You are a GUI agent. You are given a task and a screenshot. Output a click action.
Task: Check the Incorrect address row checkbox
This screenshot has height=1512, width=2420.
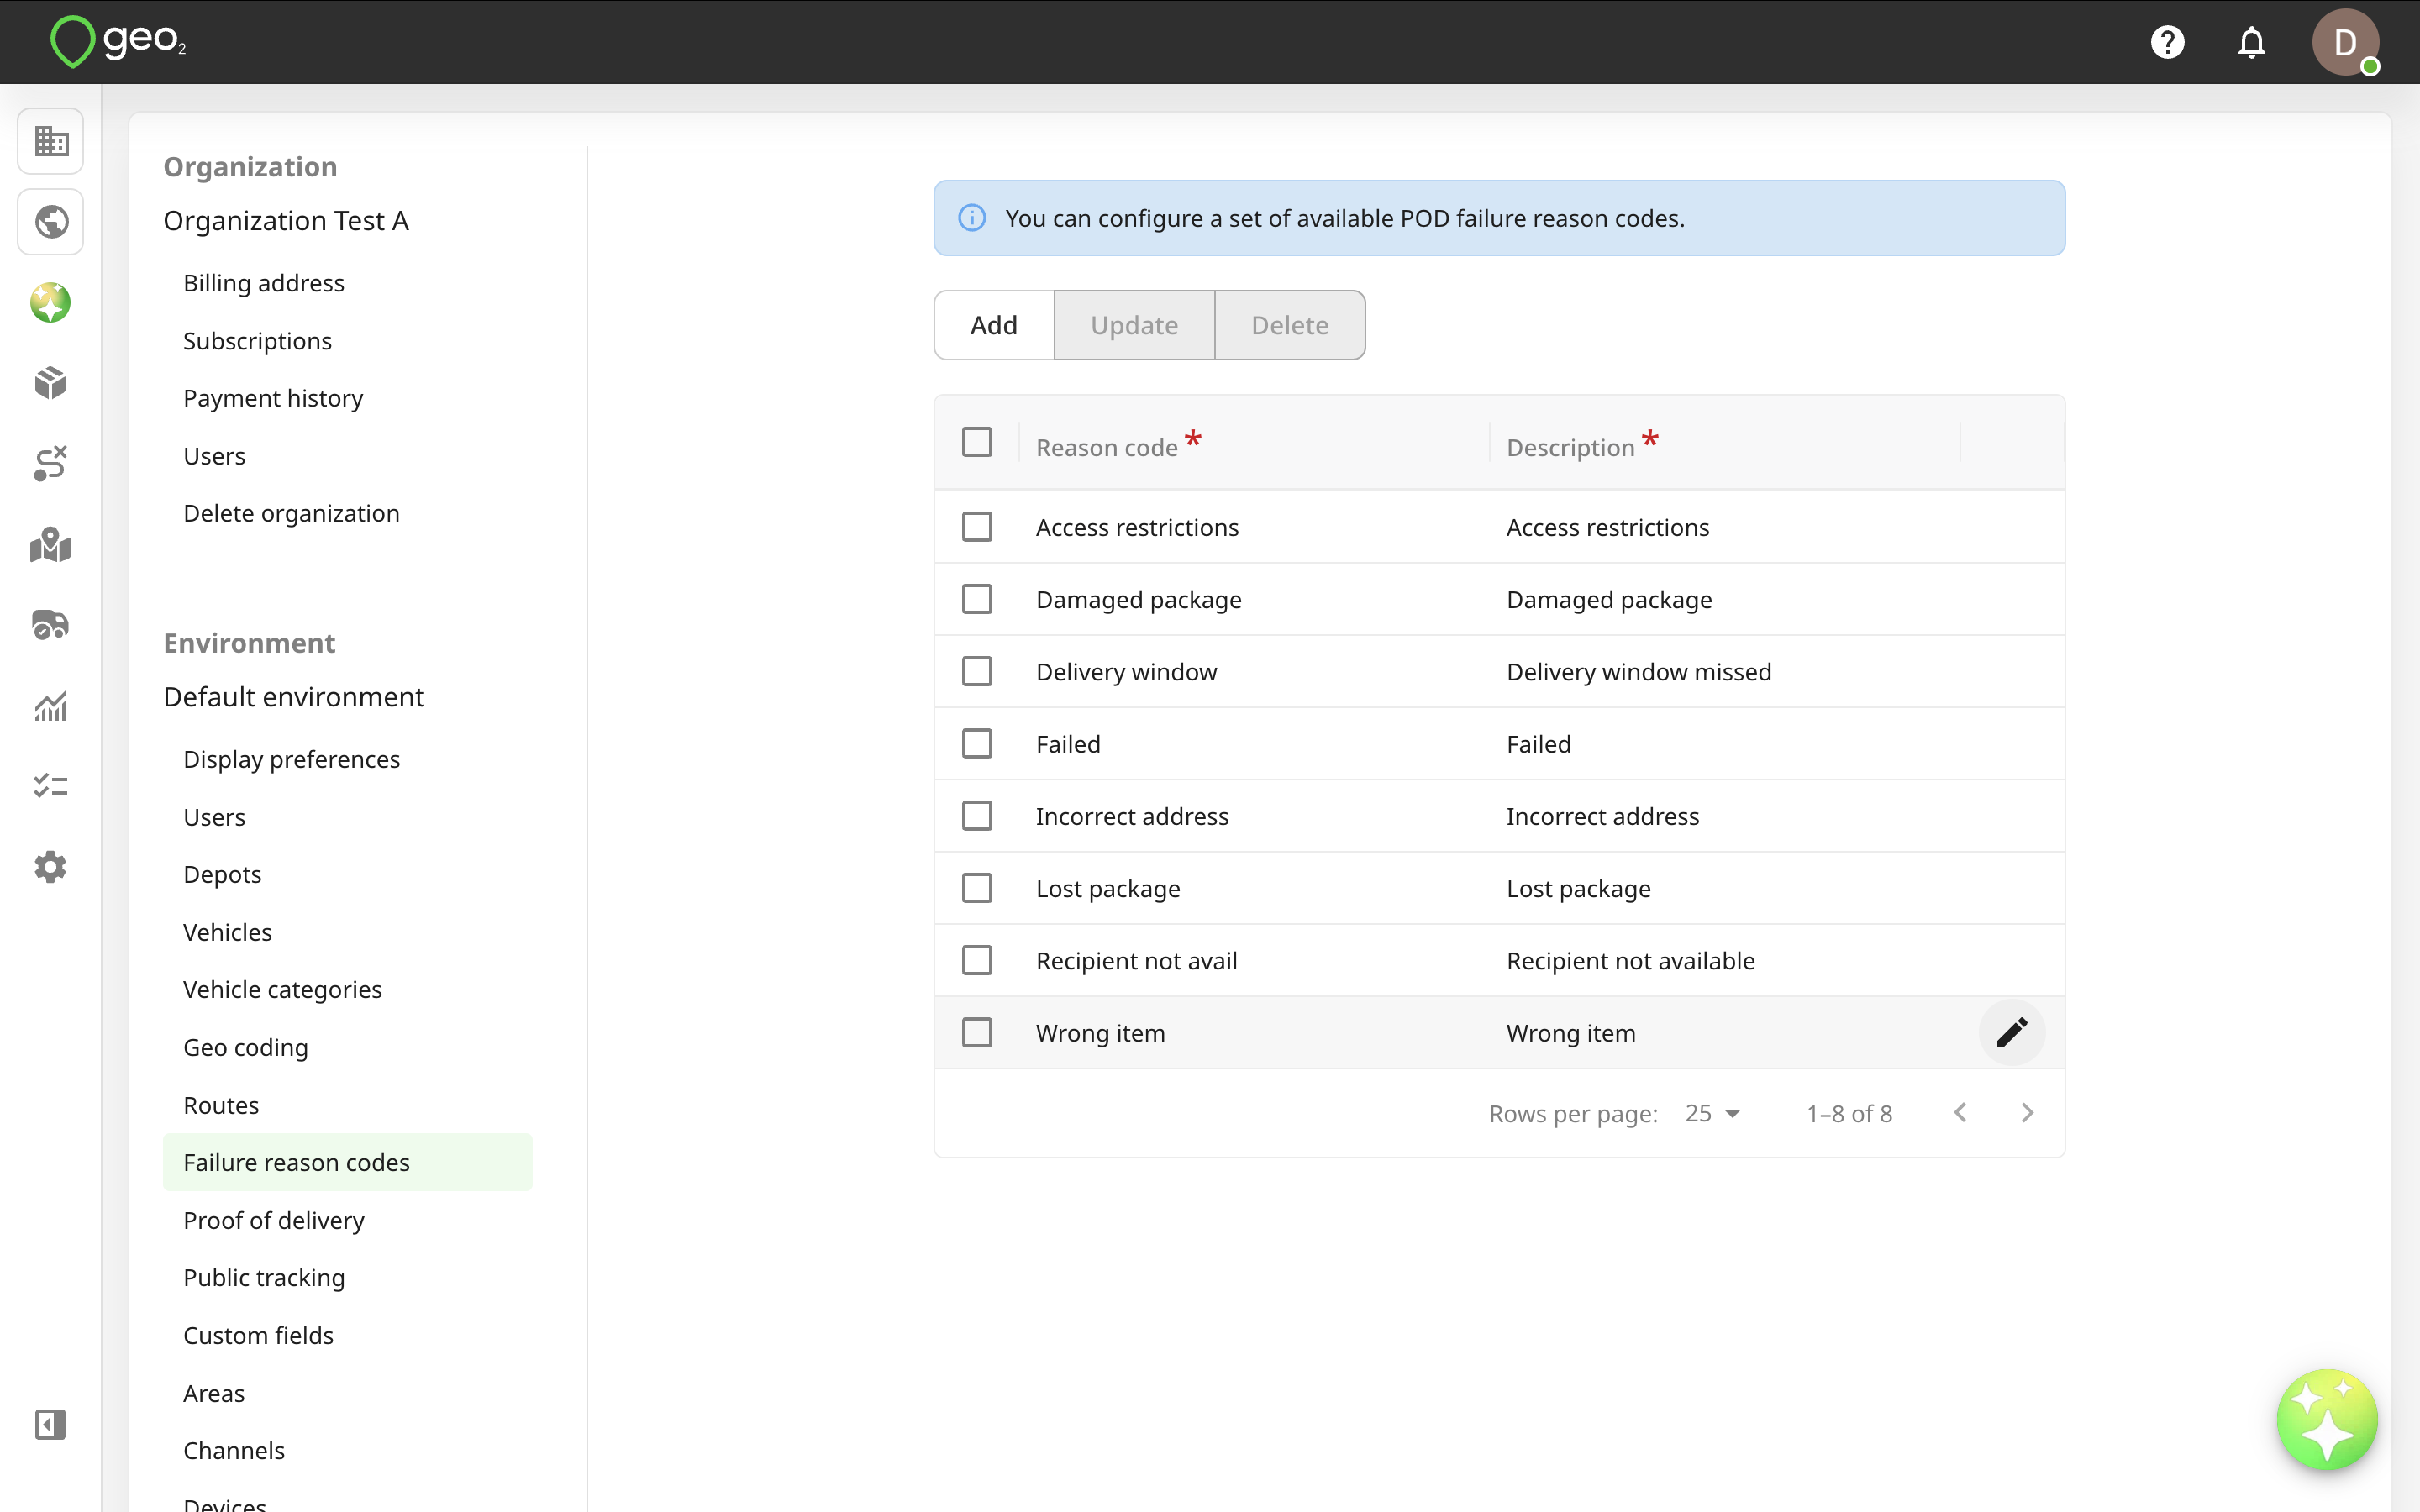(x=977, y=816)
